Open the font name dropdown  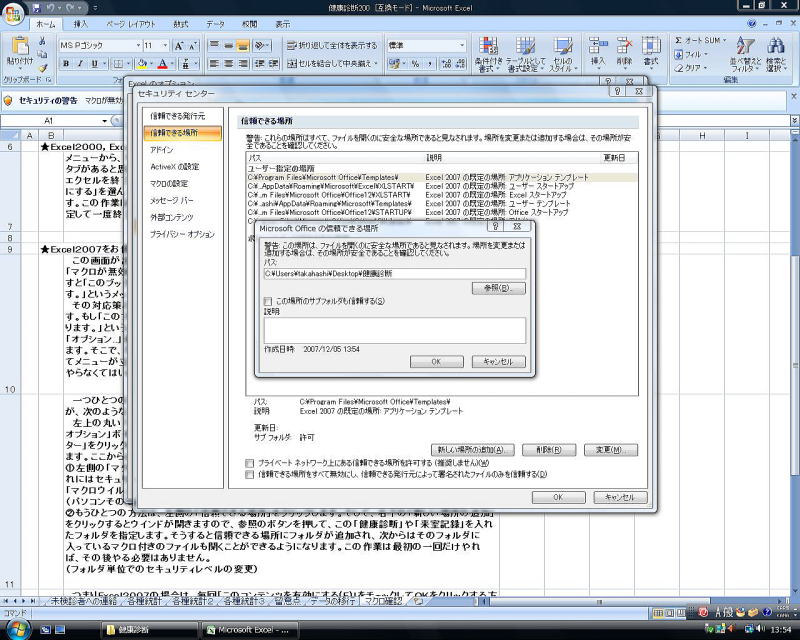click(138, 46)
